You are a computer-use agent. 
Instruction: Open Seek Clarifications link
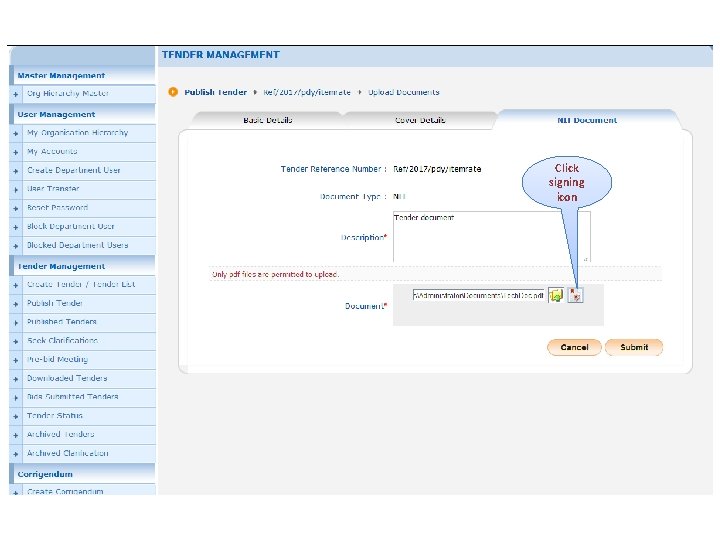click(x=62, y=341)
